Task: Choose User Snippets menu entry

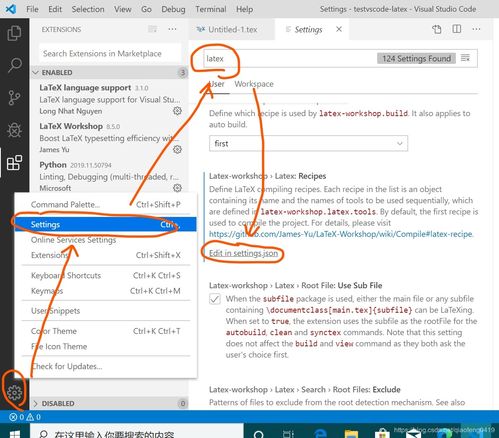Action: [x=106, y=311]
